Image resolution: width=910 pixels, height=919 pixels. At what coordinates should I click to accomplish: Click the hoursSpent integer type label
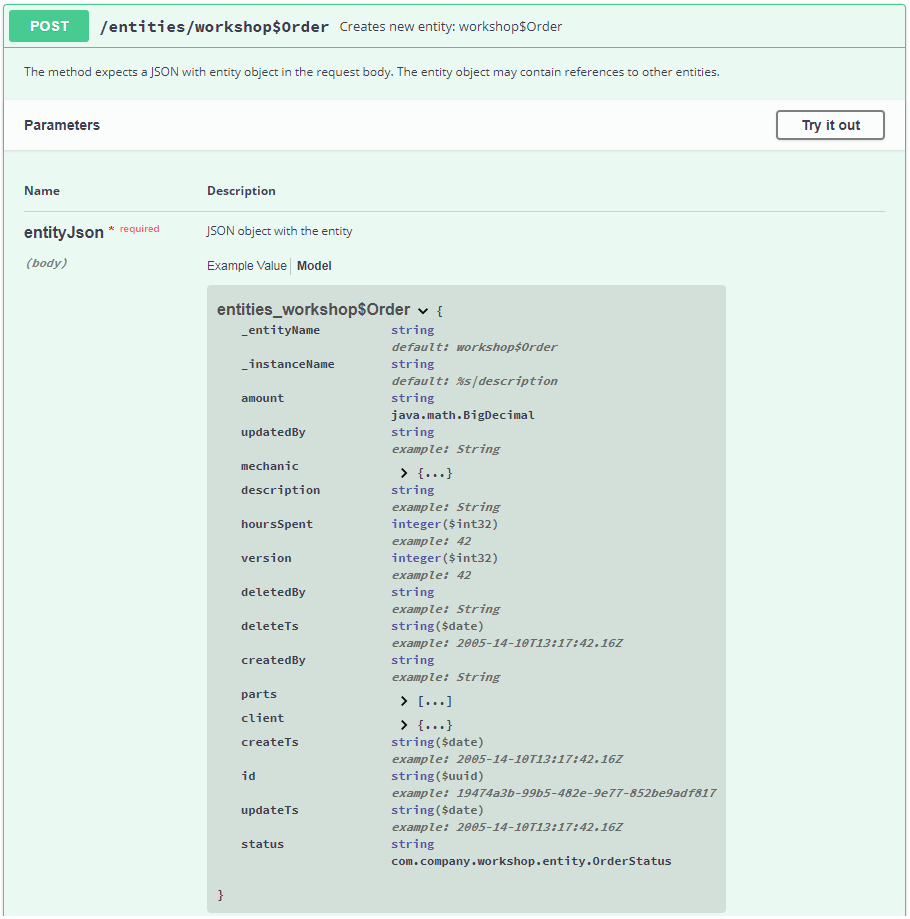444,523
